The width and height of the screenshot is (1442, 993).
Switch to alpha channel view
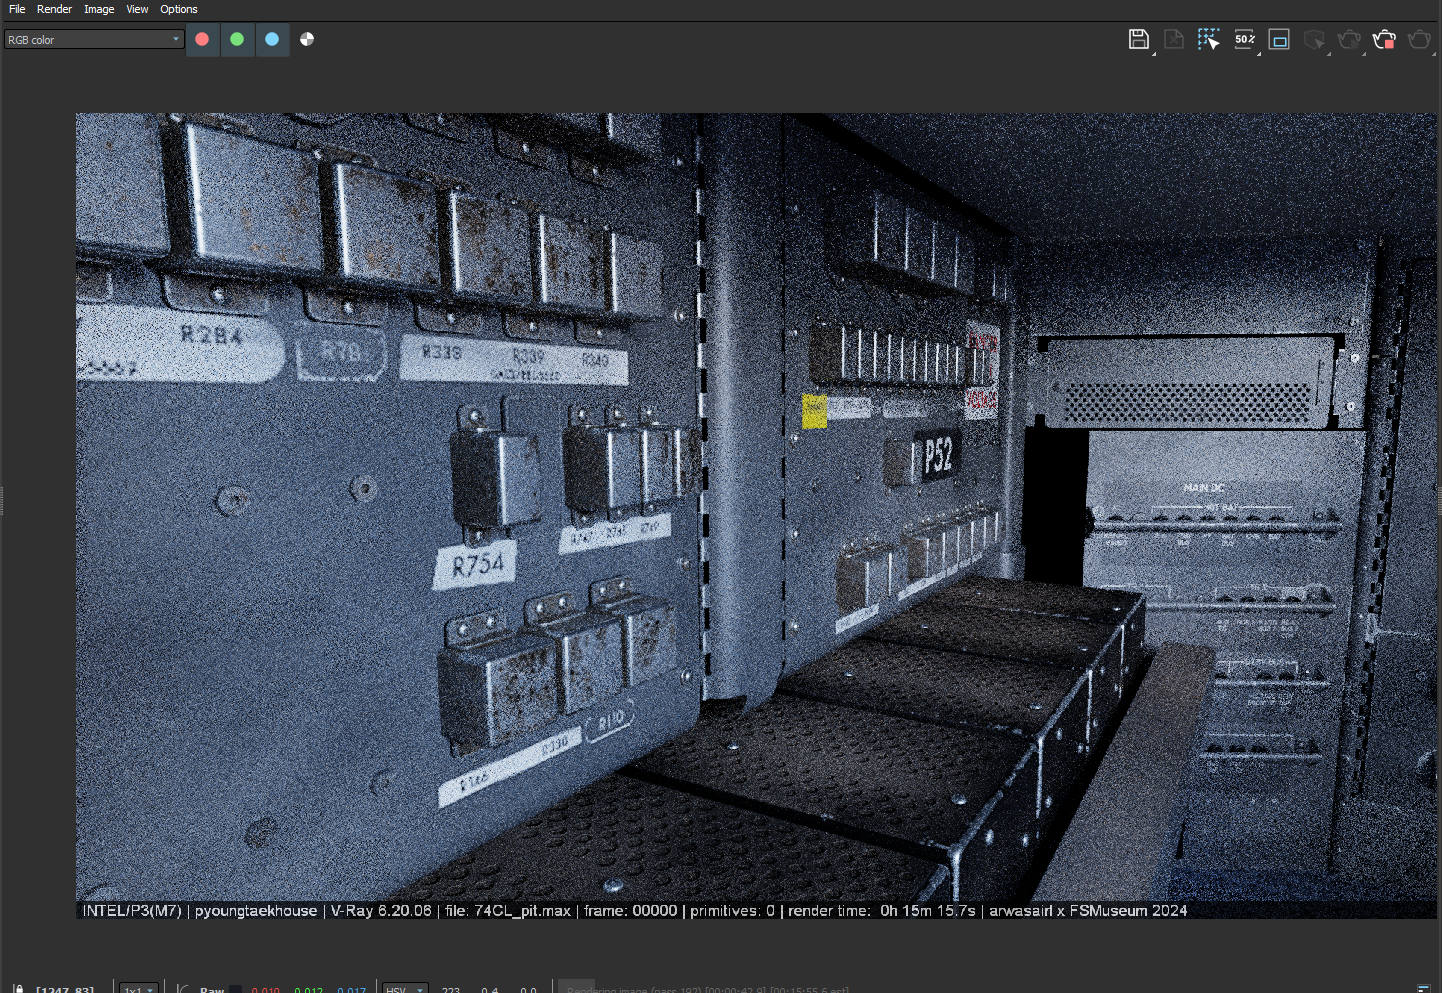point(307,39)
